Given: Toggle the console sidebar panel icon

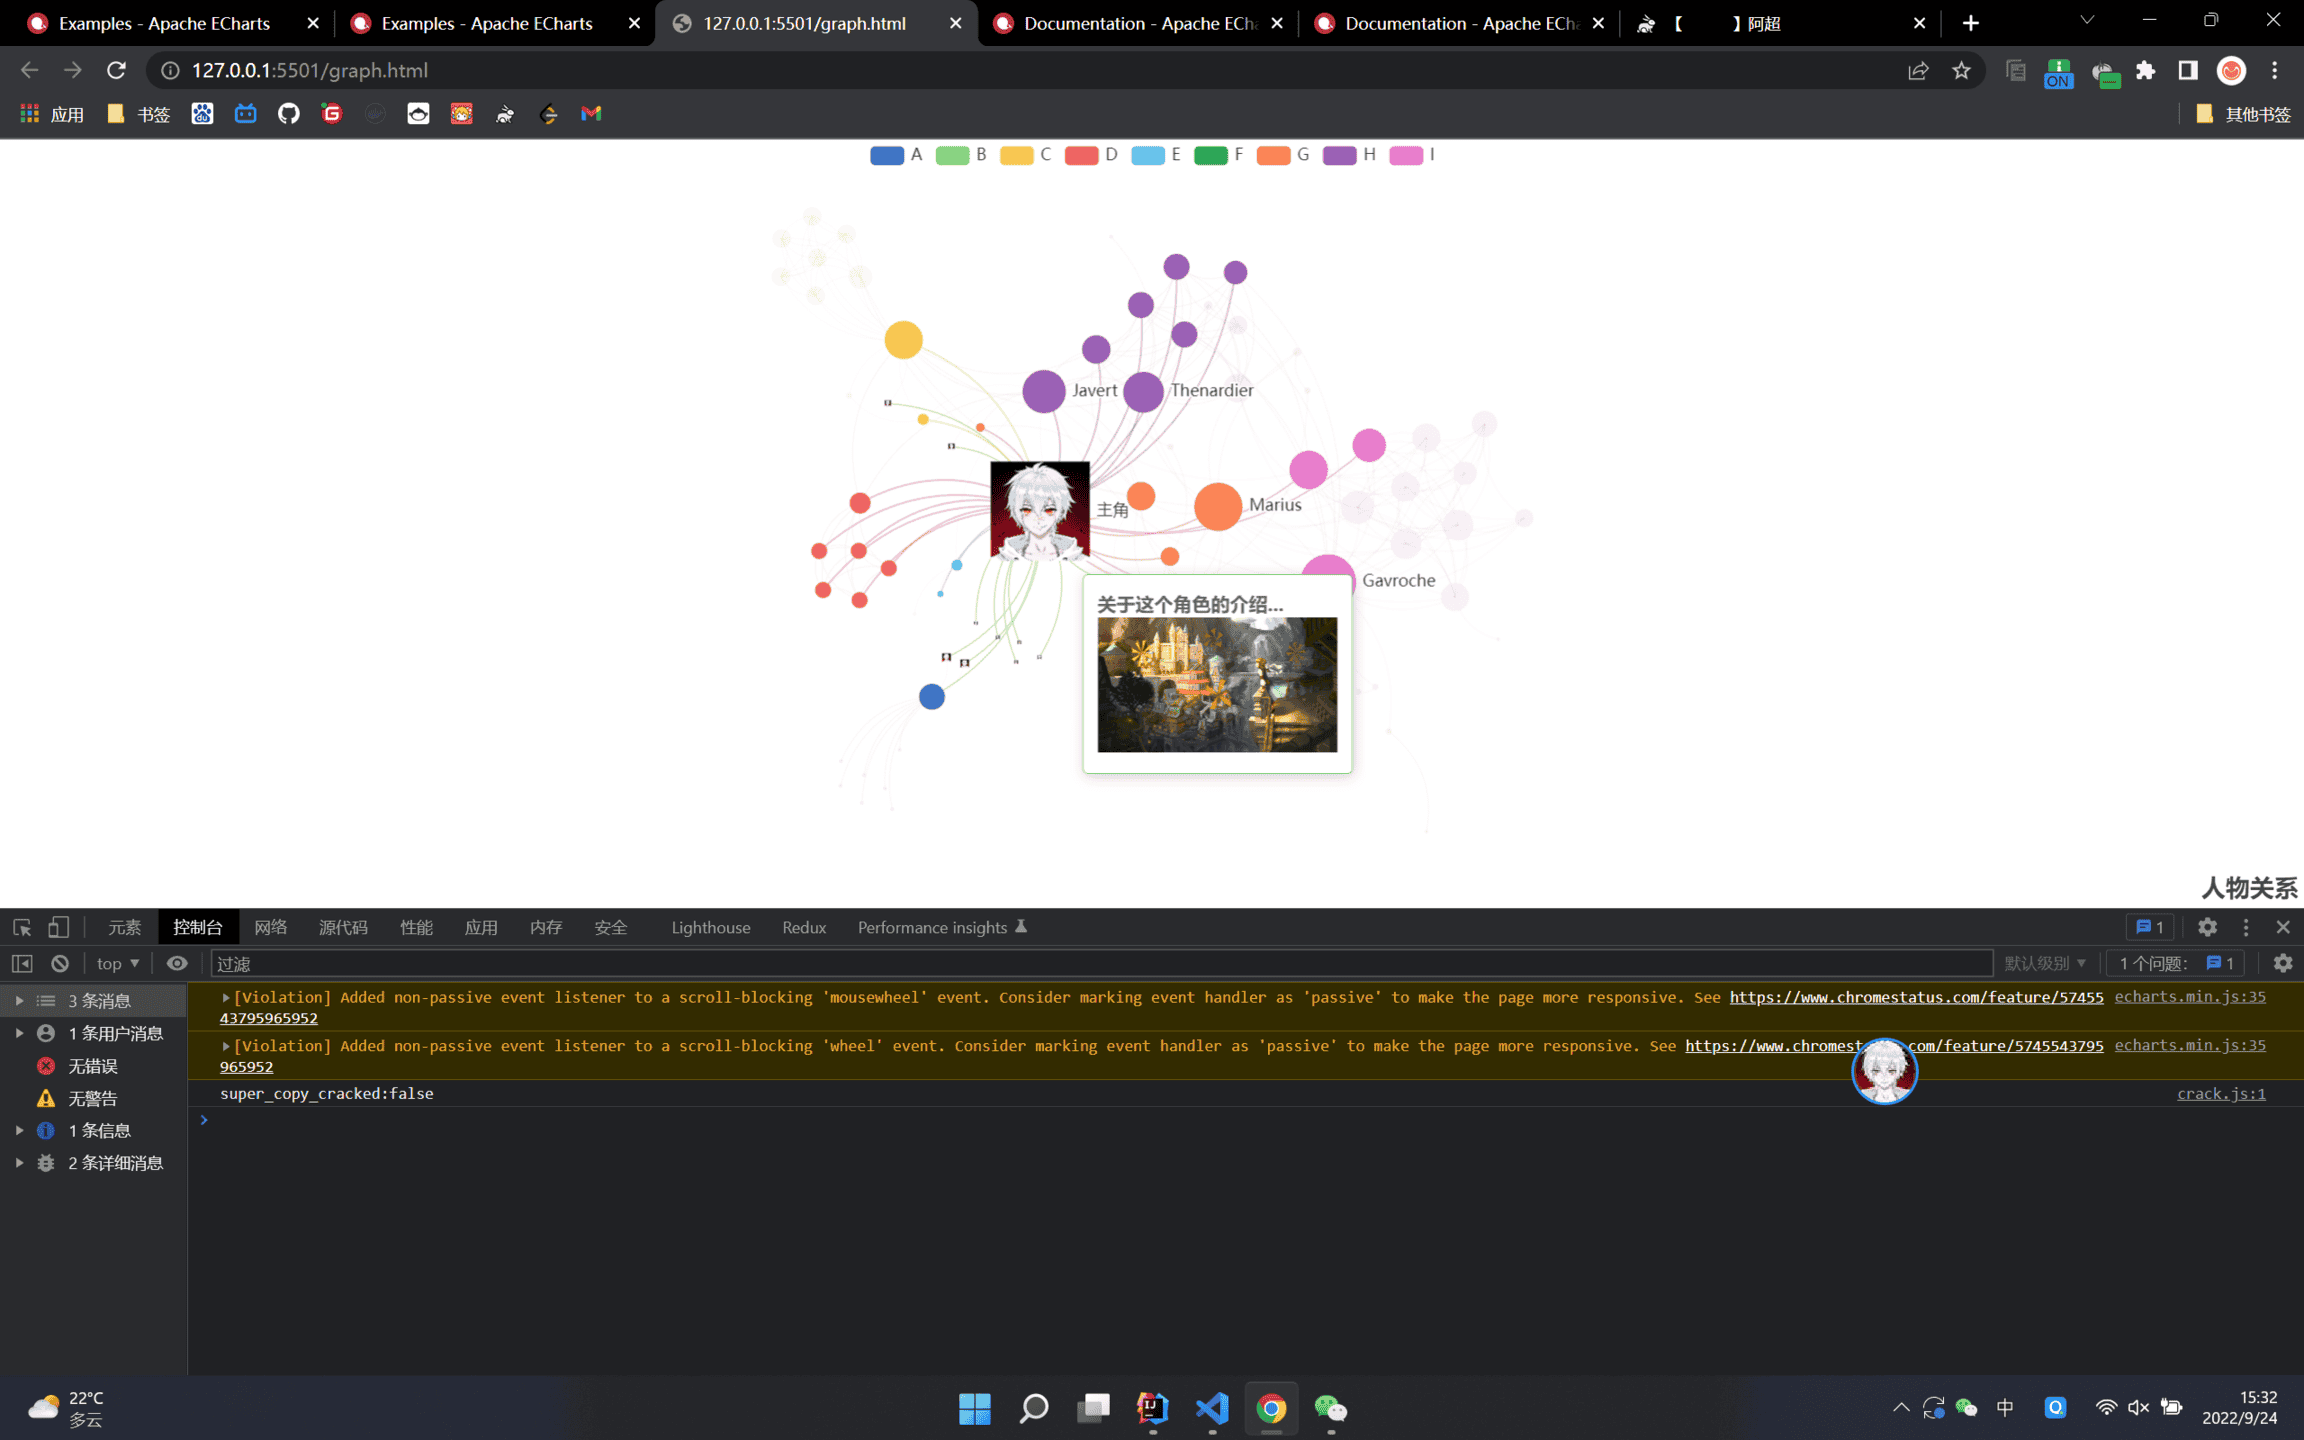Looking at the screenshot, I should coord(22,963).
